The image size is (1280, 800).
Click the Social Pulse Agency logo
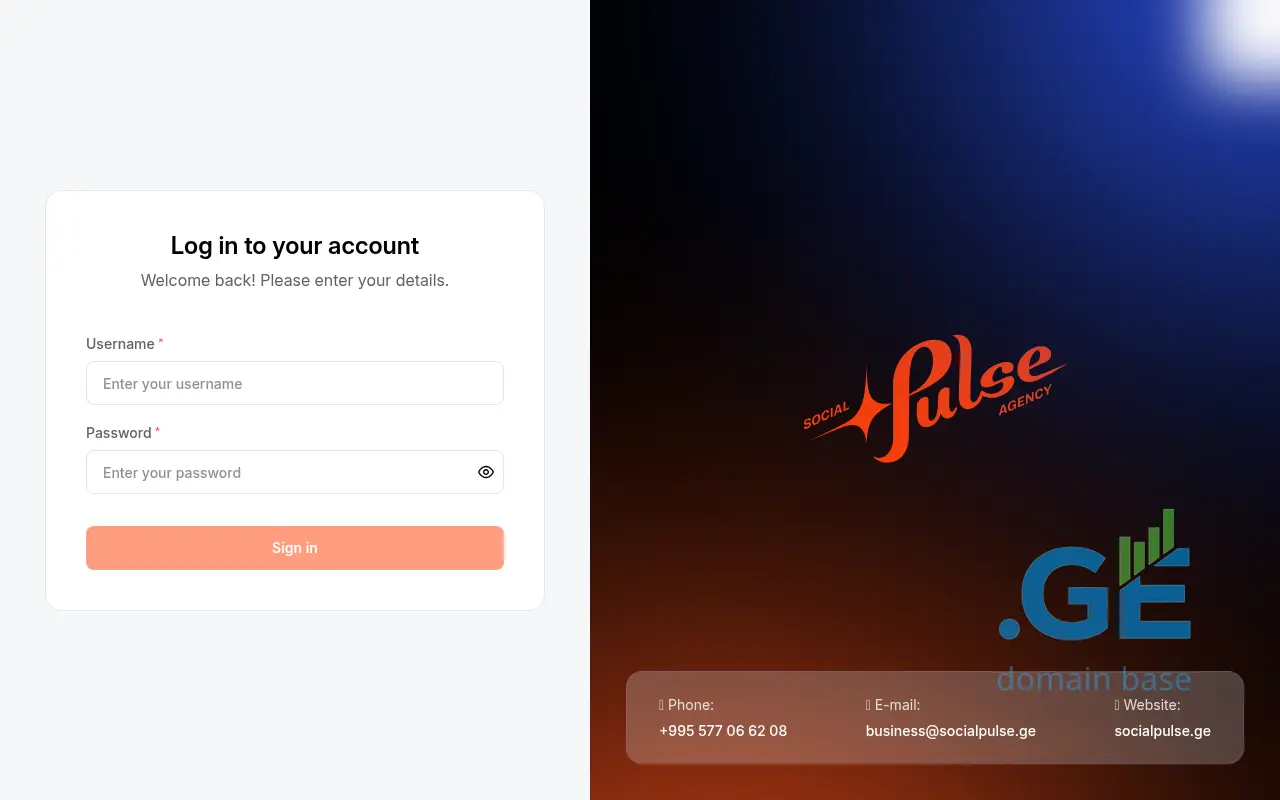pyautogui.click(x=935, y=398)
